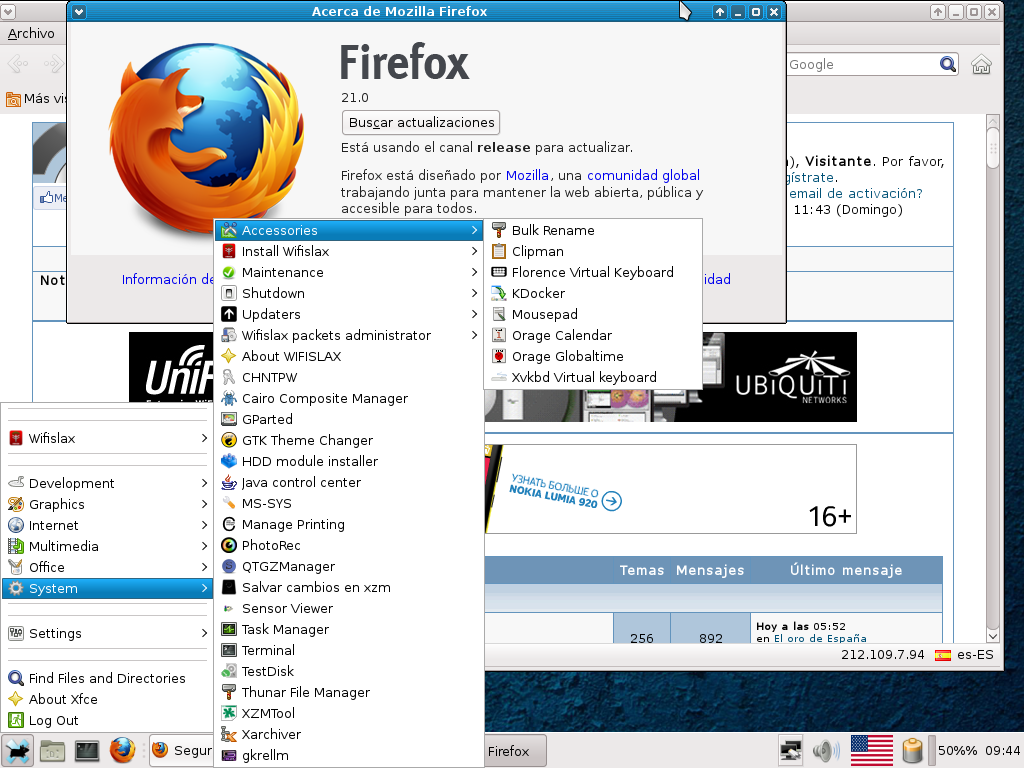Image resolution: width=1024 pixels, height=768 pixels.
Task: Follow the comunidad global link
Action: (x=643, y=175)
